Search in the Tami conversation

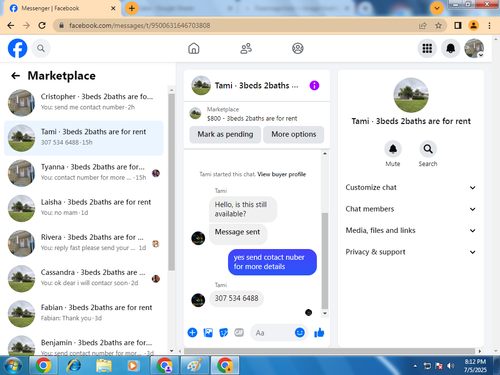click(428, 149)
